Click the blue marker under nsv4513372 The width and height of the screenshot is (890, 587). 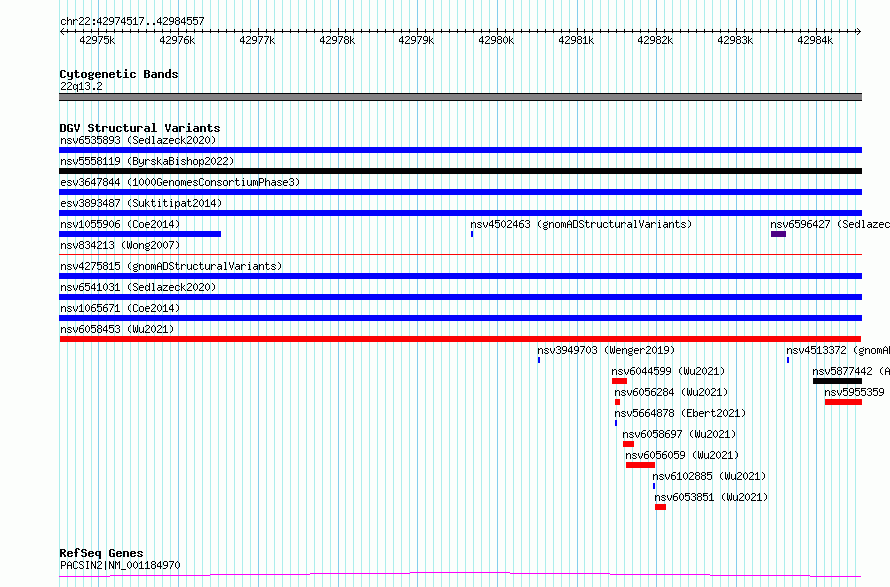pos(788,360)
